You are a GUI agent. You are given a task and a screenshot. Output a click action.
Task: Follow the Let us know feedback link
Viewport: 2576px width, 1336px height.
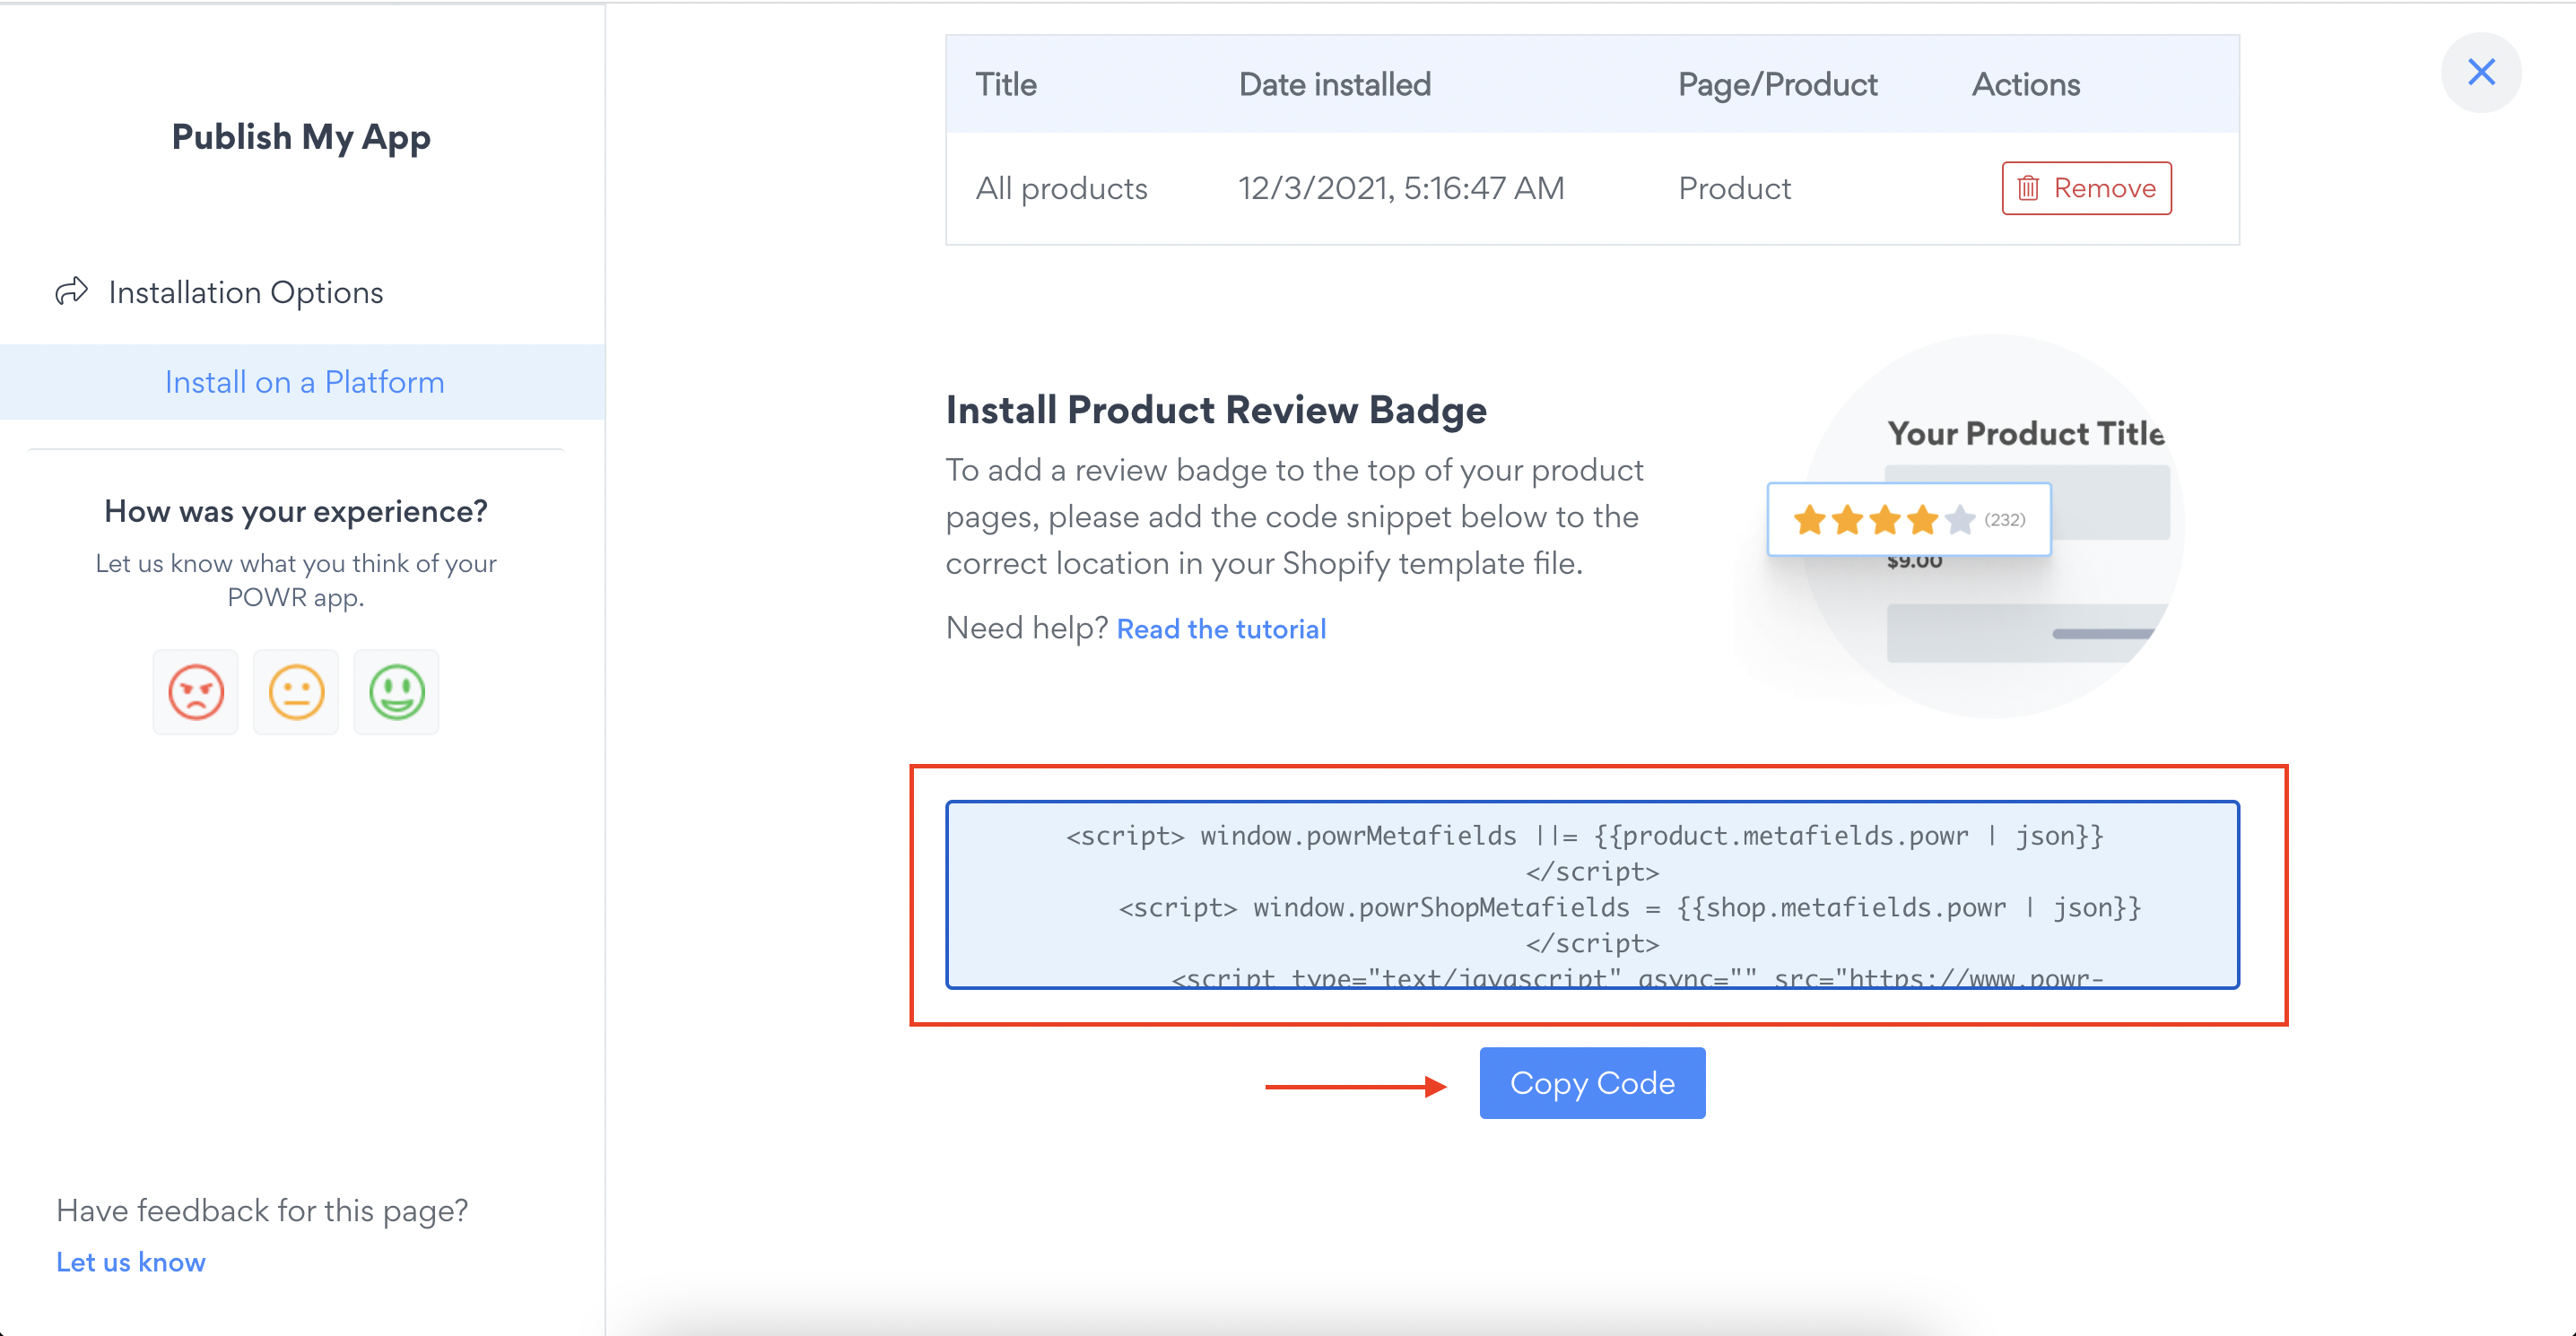(131, 1262)
